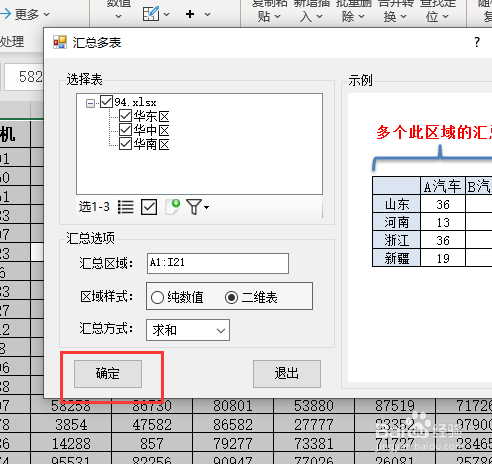Open the 汇总方式 求和 dropdown
This screenshot has height=464, width=492.
coord(188,330)
